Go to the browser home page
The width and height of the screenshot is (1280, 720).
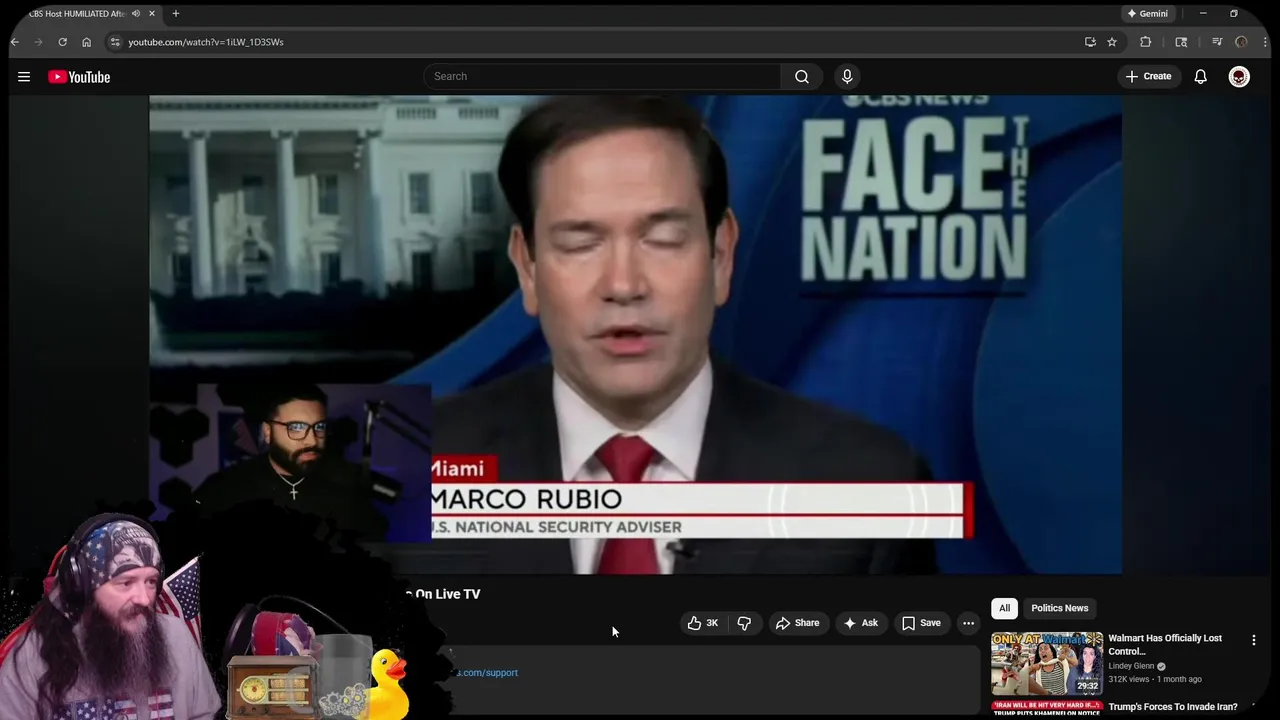coord(86,42)
